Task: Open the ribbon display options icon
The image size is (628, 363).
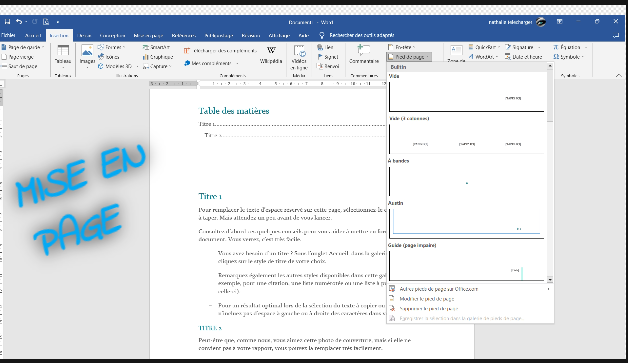Action: pyautogui.click(x=560, y=22)
